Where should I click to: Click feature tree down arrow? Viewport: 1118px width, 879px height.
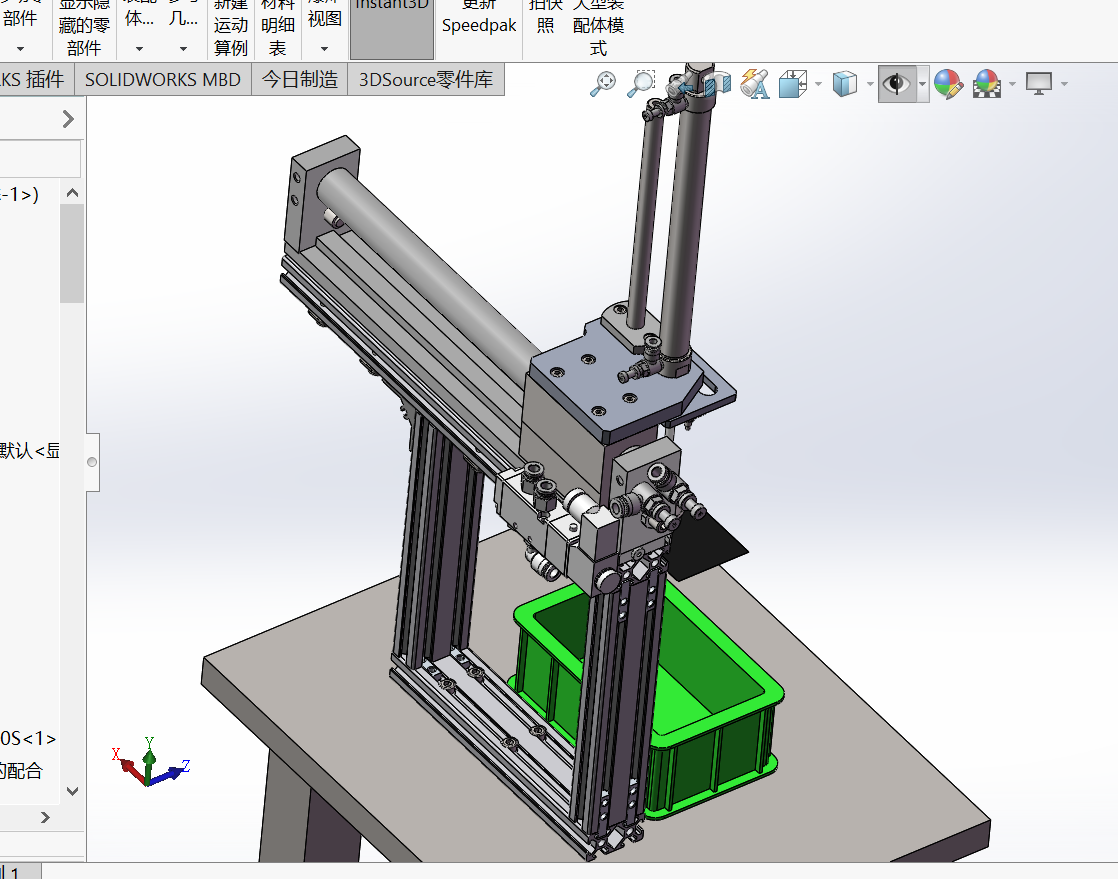pyautogui.click(x=72, y=791)
